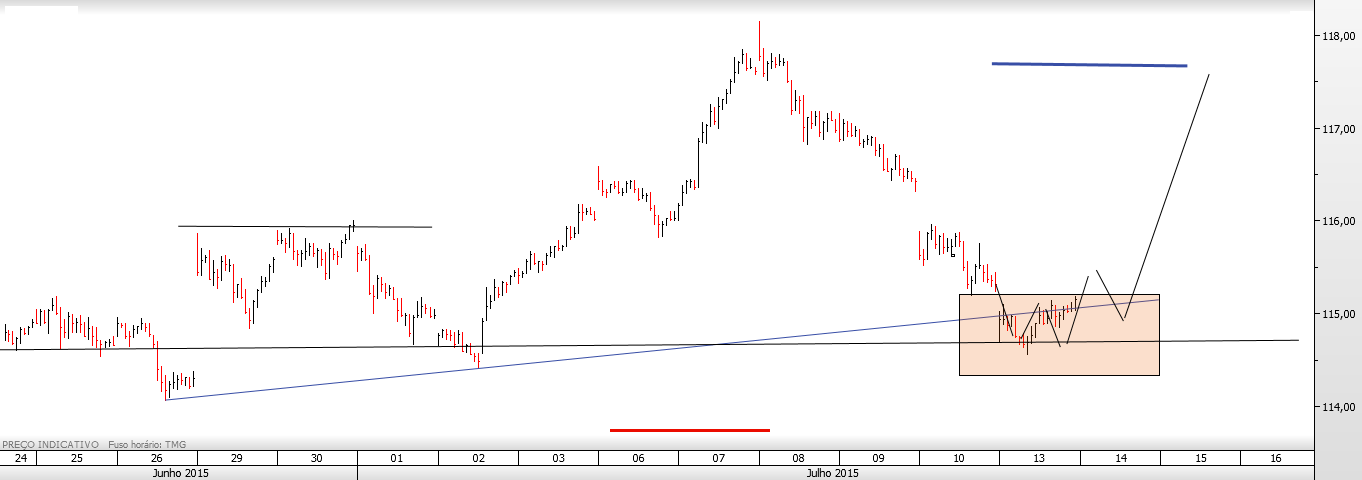Click date 26 on the time axis
Image resolution: width=1362 pixels, height=480 pixels.
coord(157,458)
